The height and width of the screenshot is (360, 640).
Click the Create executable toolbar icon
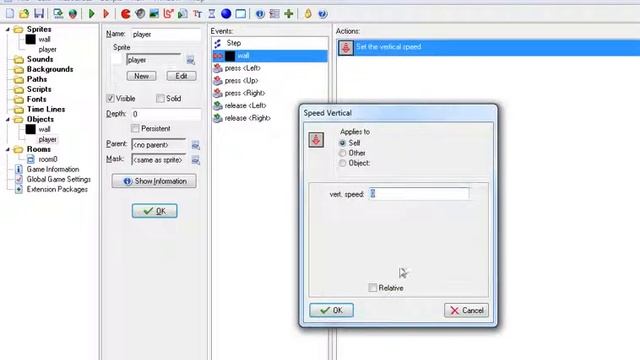point(58,14)
